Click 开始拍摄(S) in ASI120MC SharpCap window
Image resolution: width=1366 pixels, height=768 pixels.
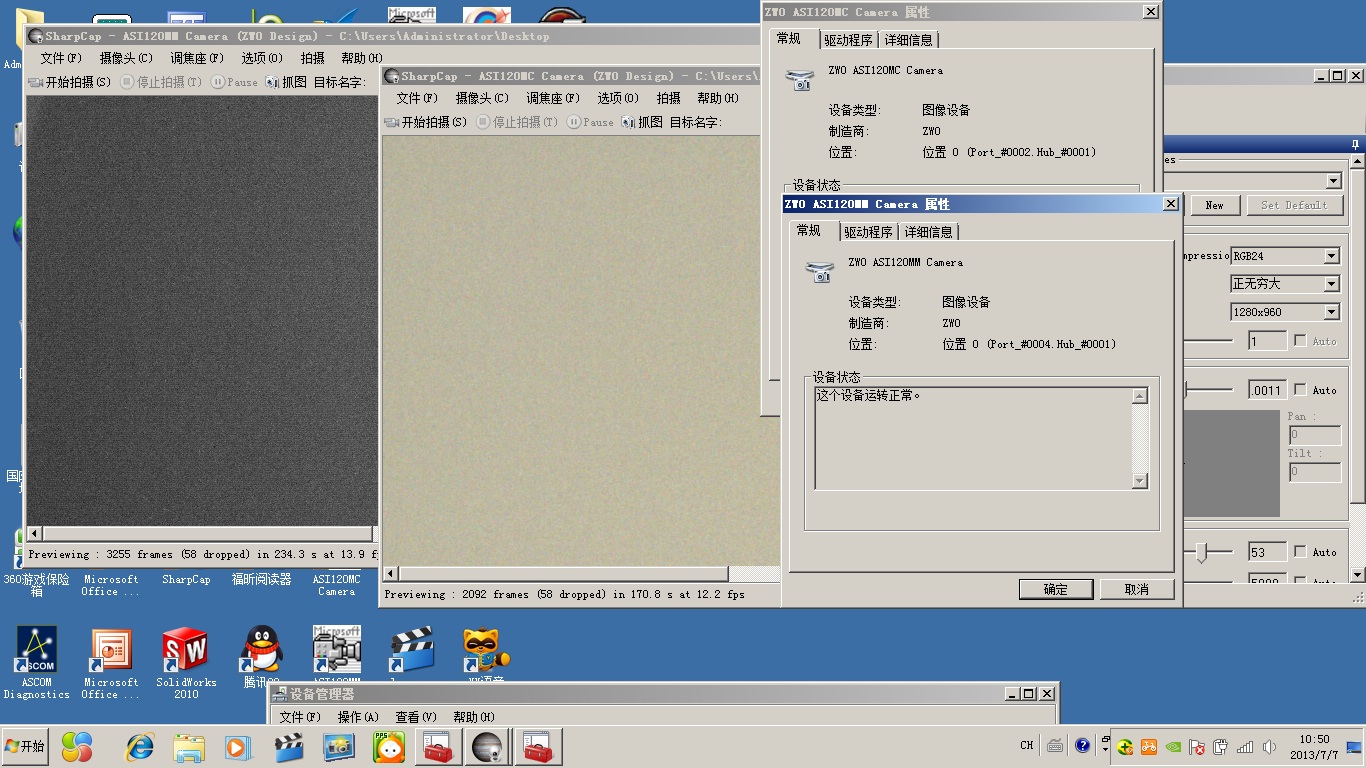(426, 122)
